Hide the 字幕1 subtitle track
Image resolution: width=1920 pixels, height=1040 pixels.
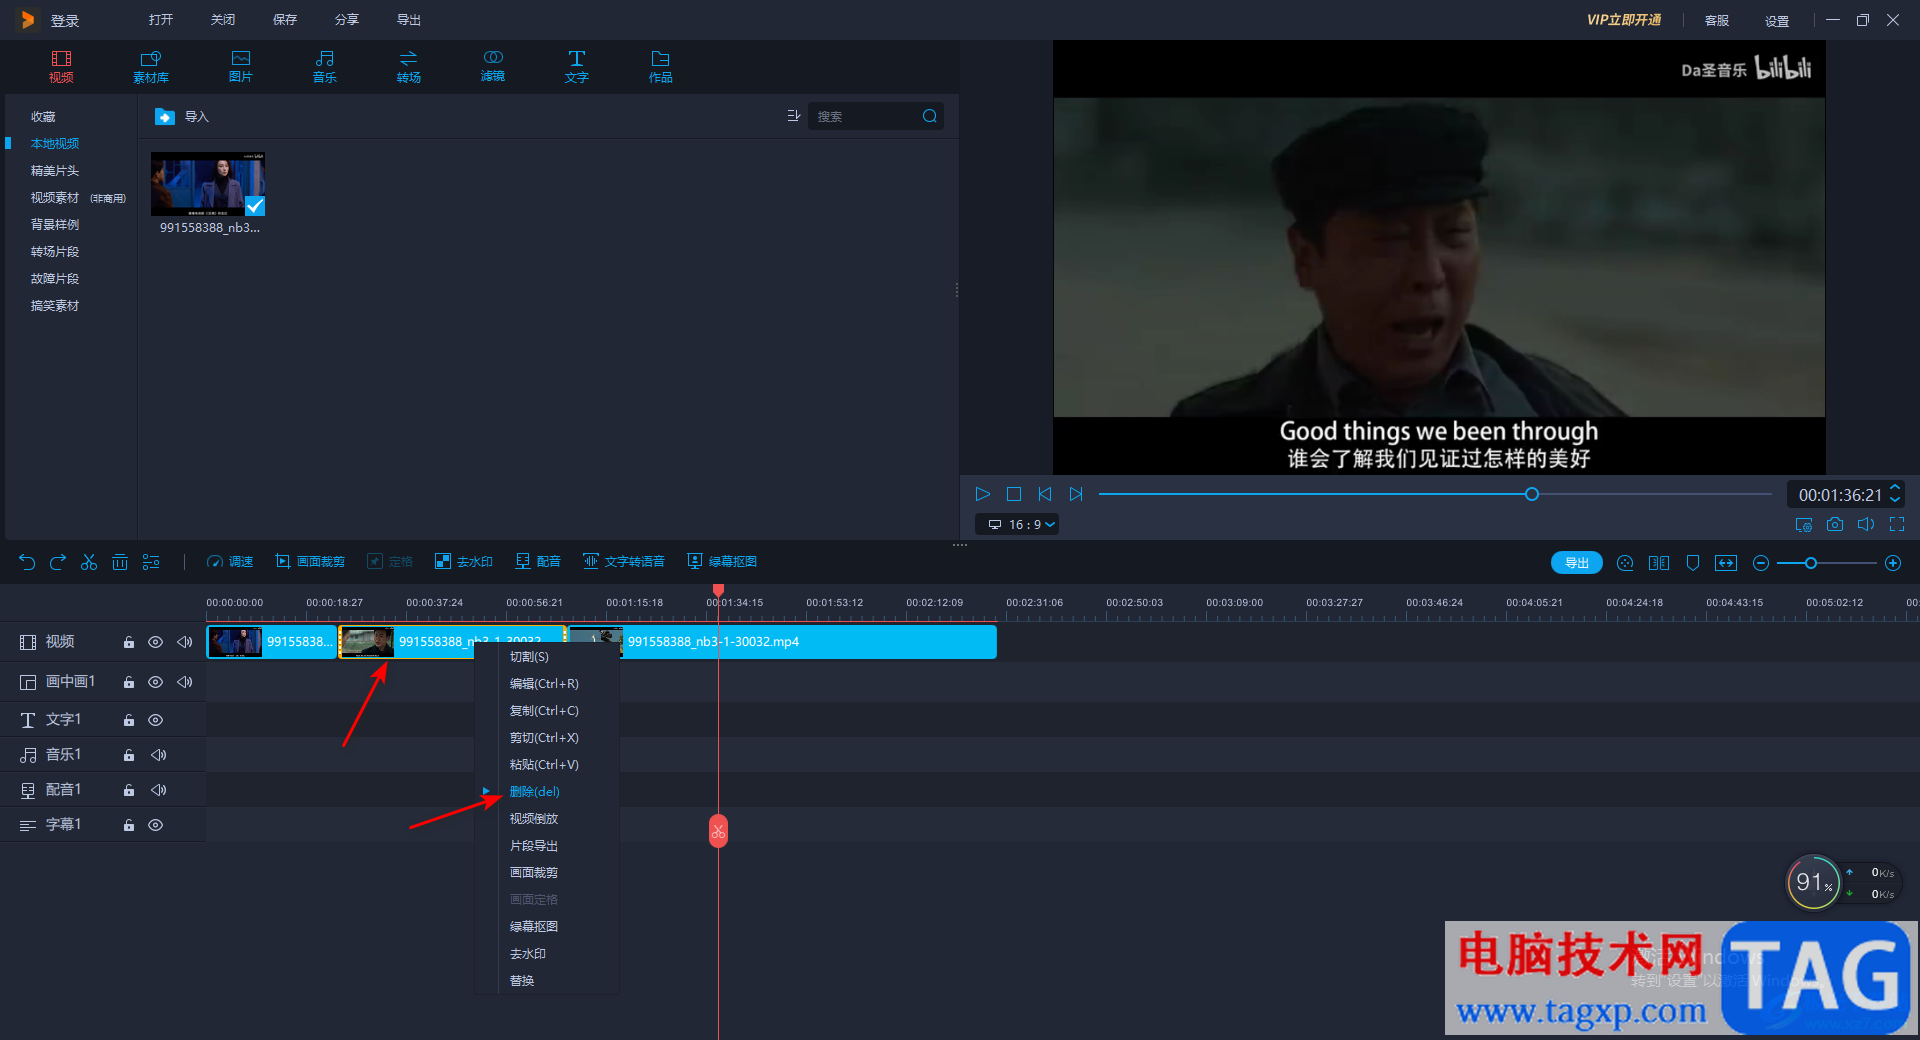pos(156,825)
